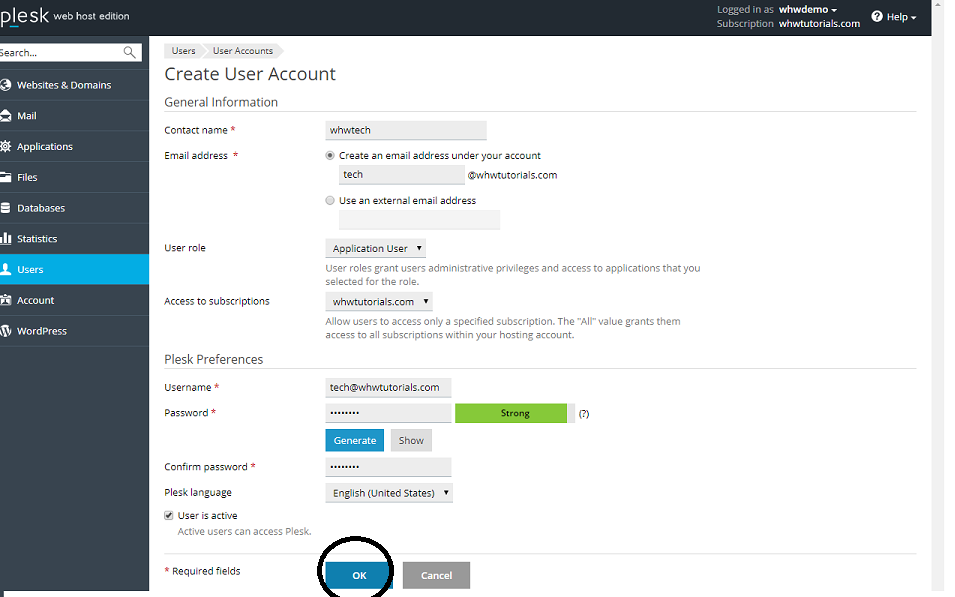The height and width of the screenshot is (597, 955).
Task: Click the Websites & Domains globe icon
Action: pyautogui.click(x=6, y=85)
